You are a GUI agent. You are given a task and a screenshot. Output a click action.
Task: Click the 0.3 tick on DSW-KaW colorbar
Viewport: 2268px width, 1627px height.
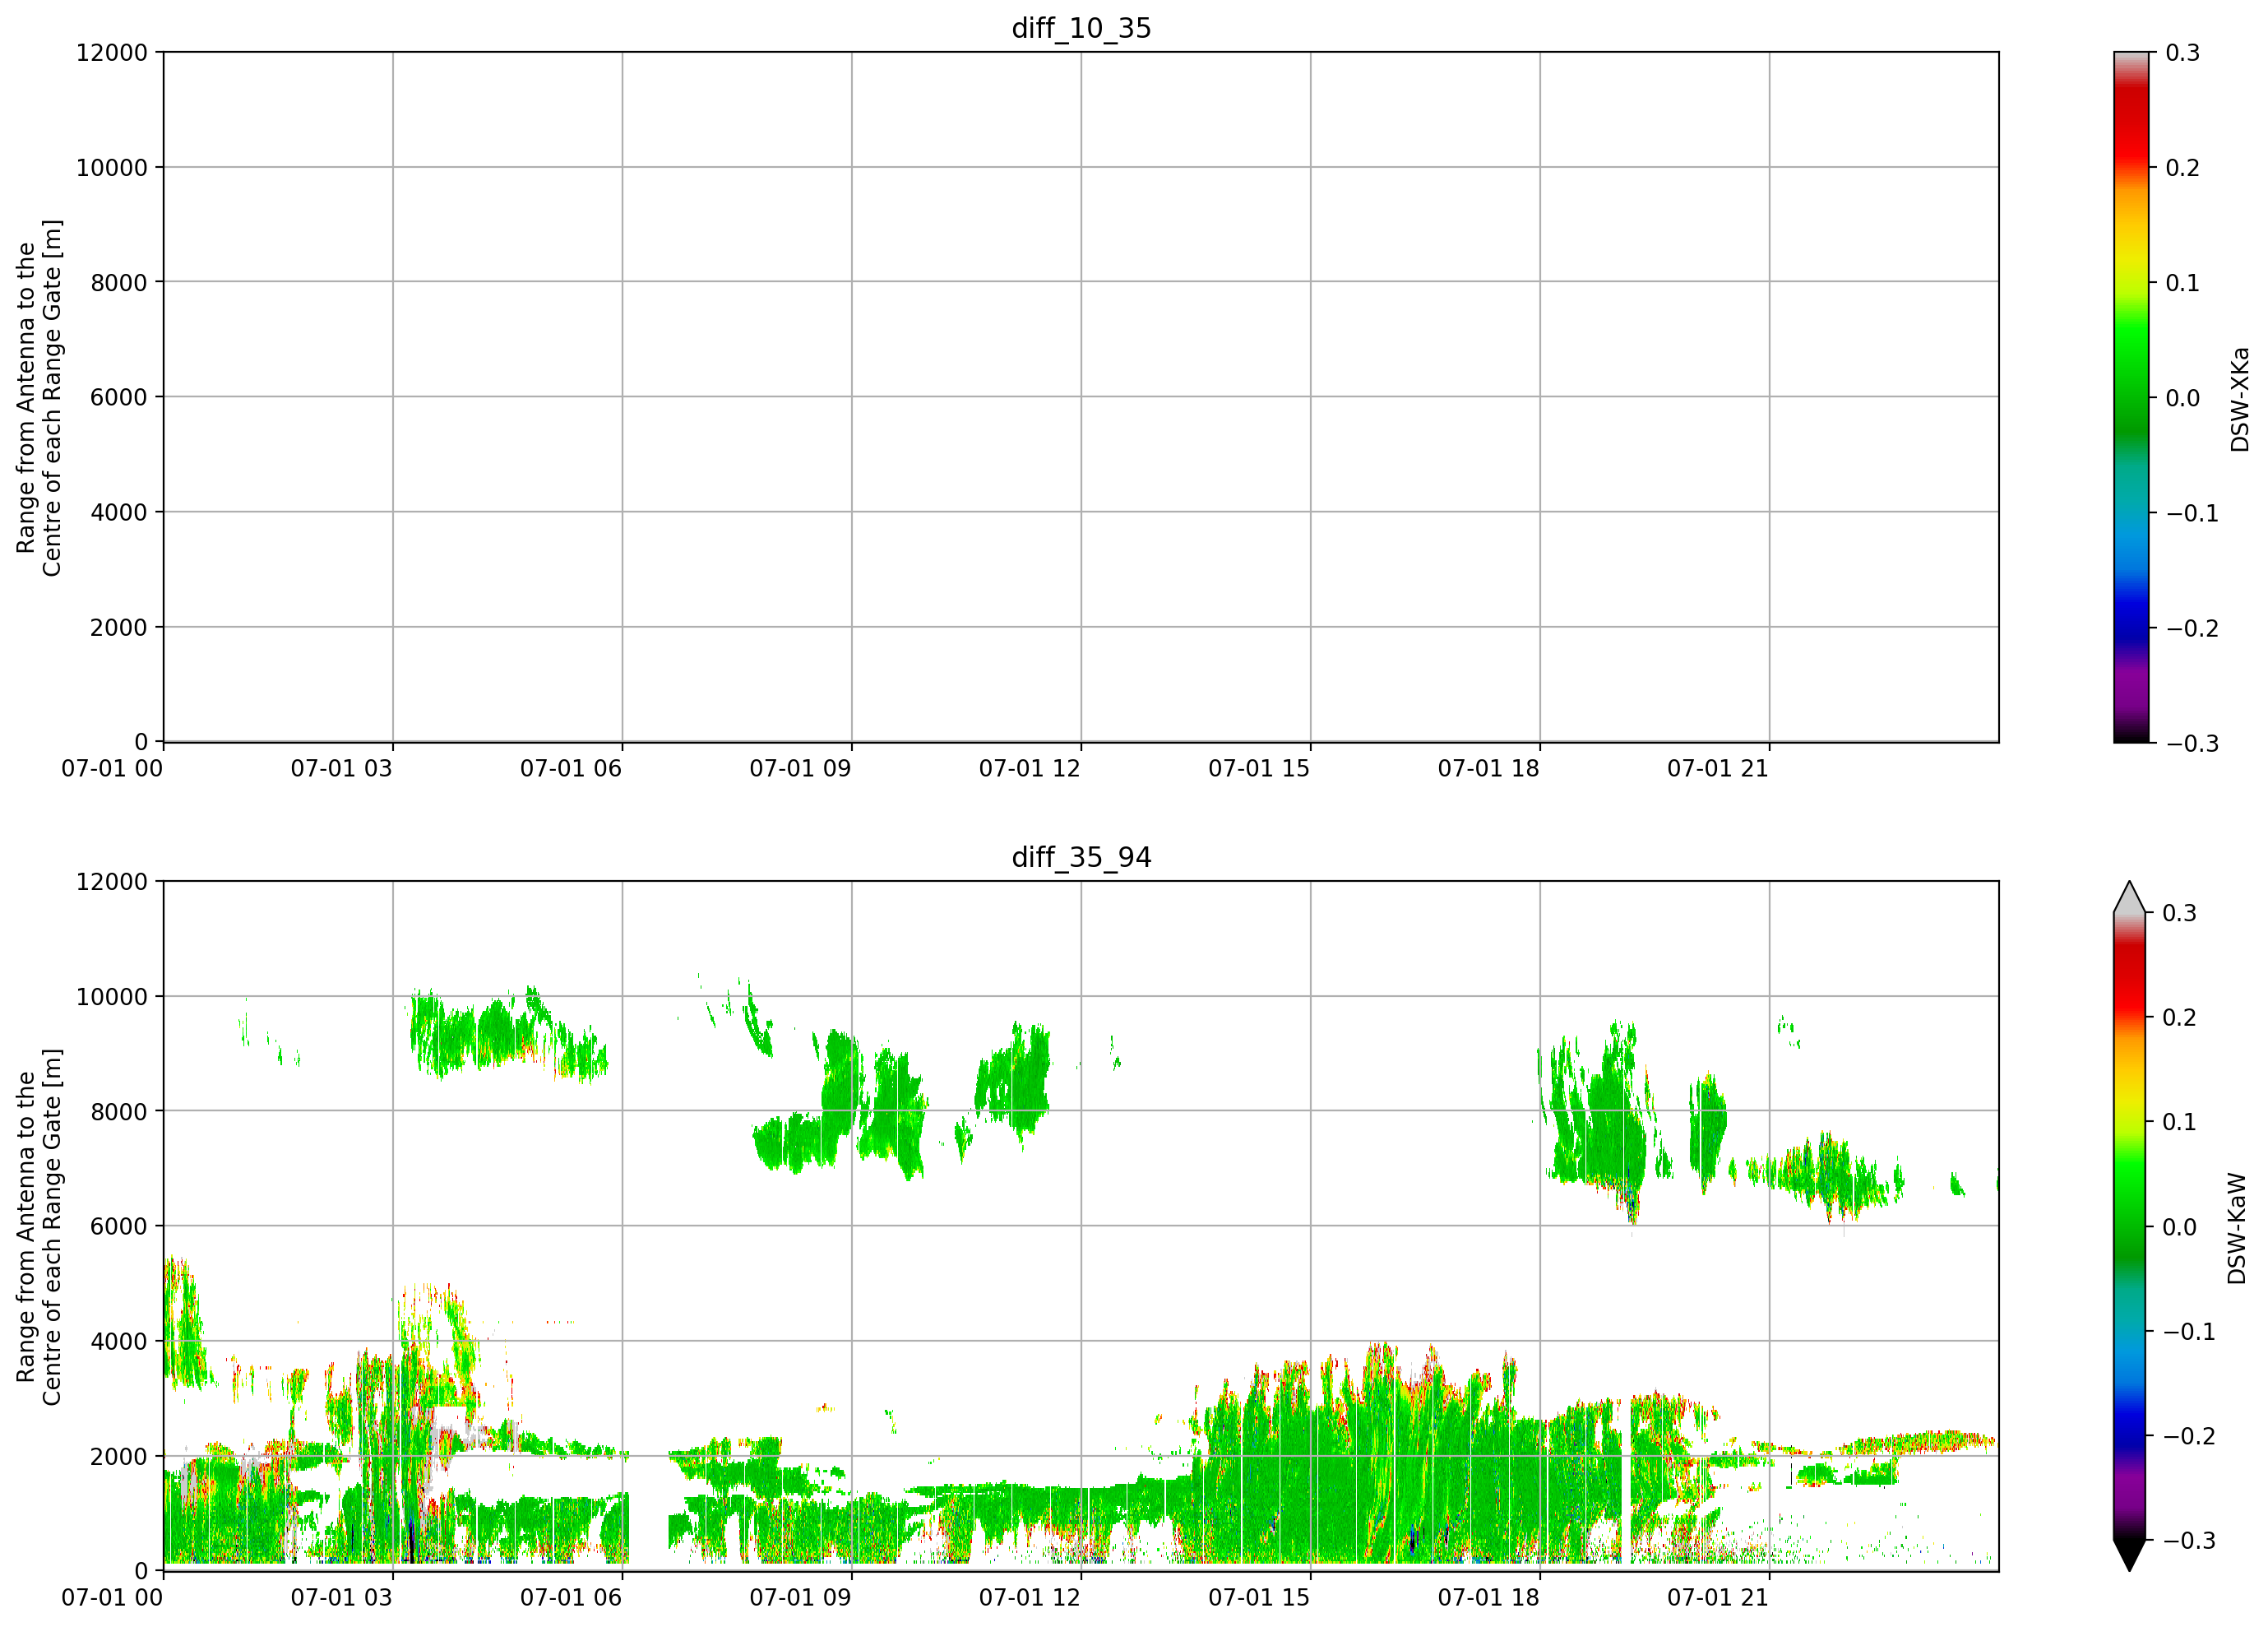point(2179,913)
